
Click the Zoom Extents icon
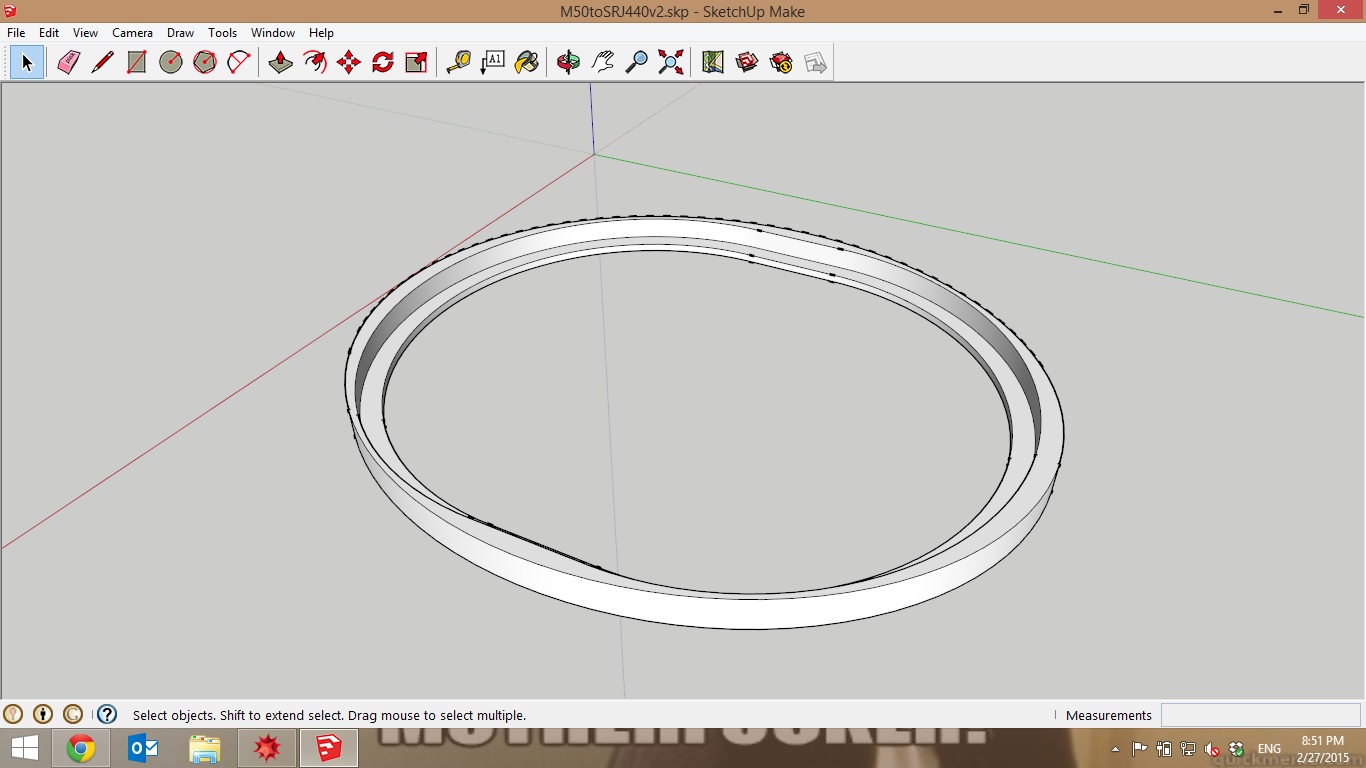pos(671,63)
